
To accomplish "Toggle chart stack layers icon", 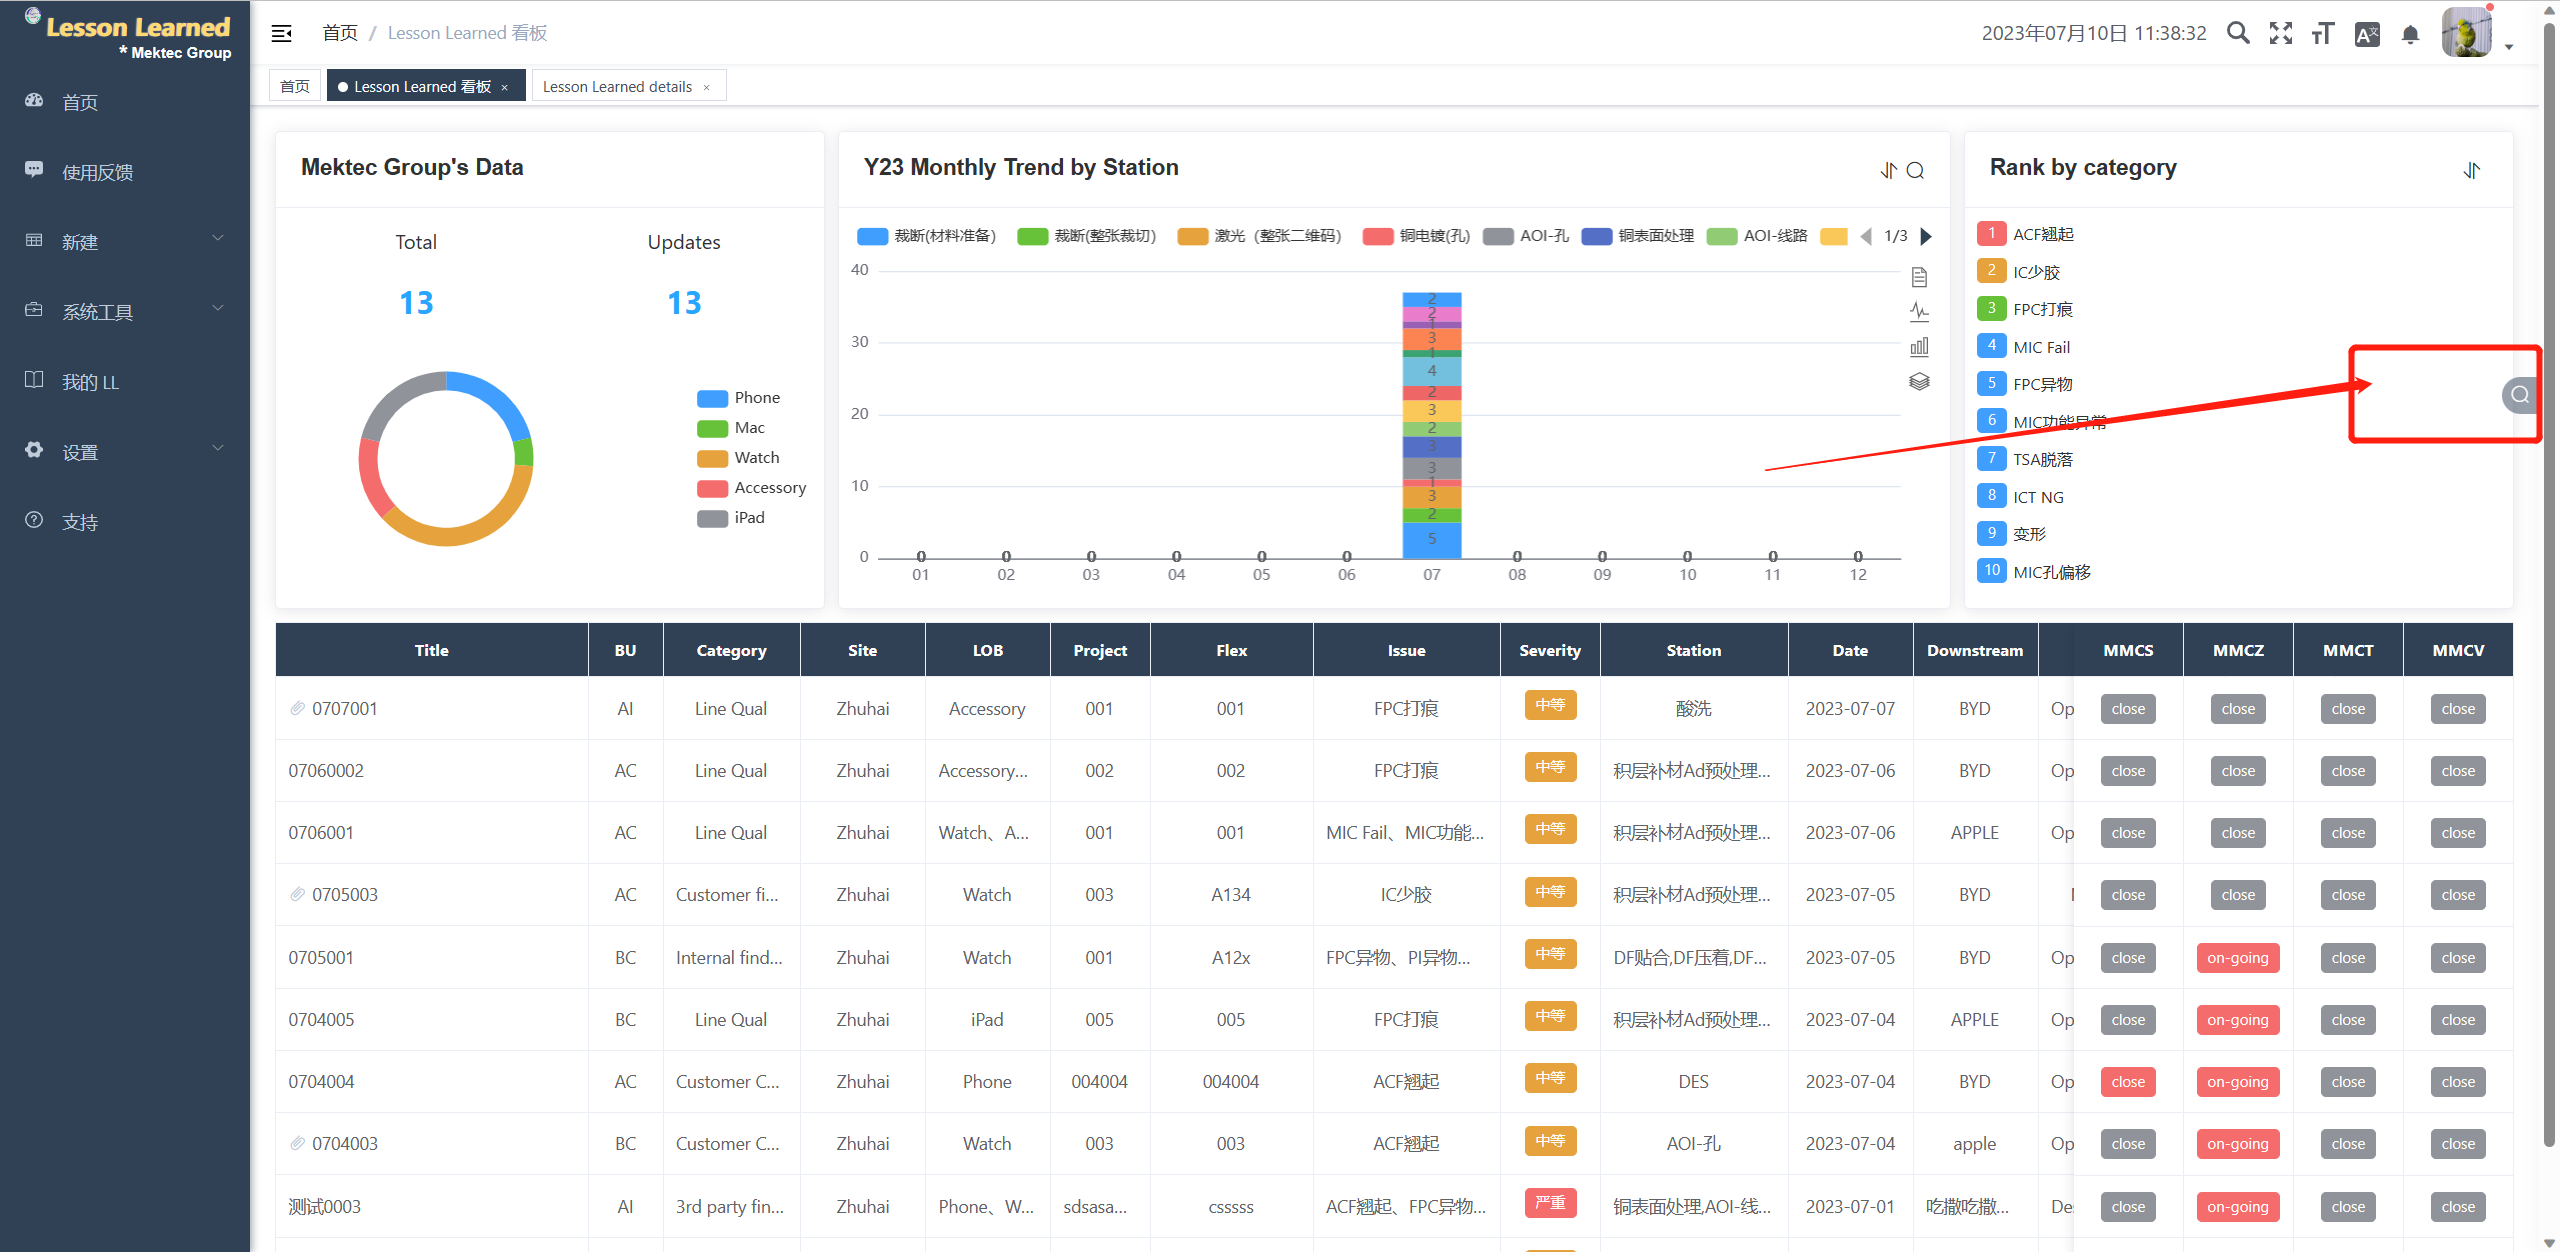I will [1919, 381].
